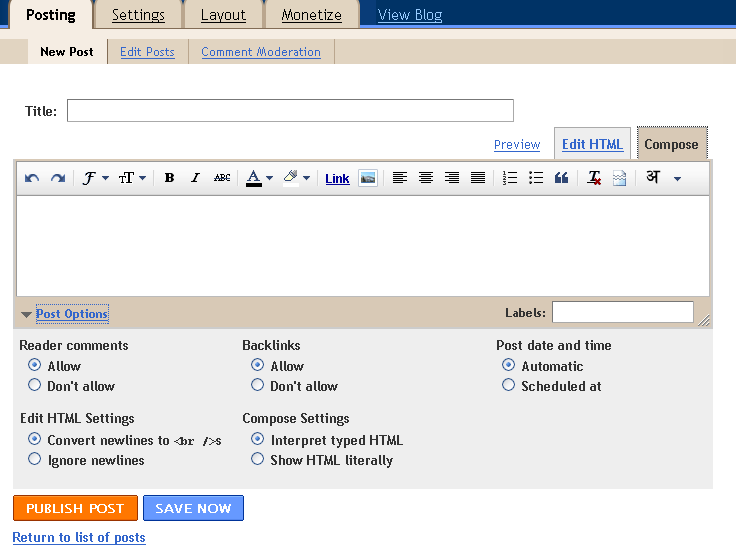Insert an image into the post
Image resolution: width=736 pixels, height=545 pixels.
click(x=368, y=178)
